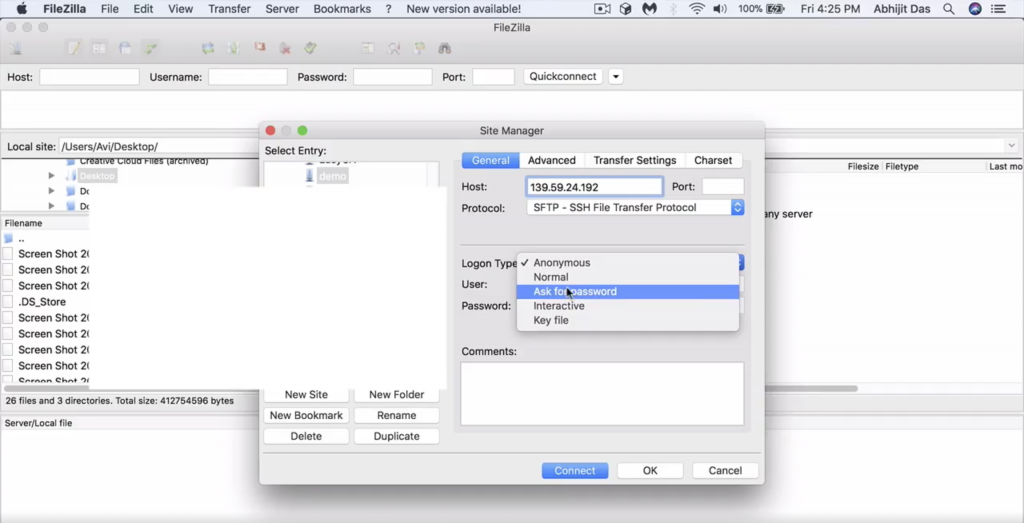Open the Quickconnect history dropdown arrow
1024x523 pixels.
[x=615, y=76]
